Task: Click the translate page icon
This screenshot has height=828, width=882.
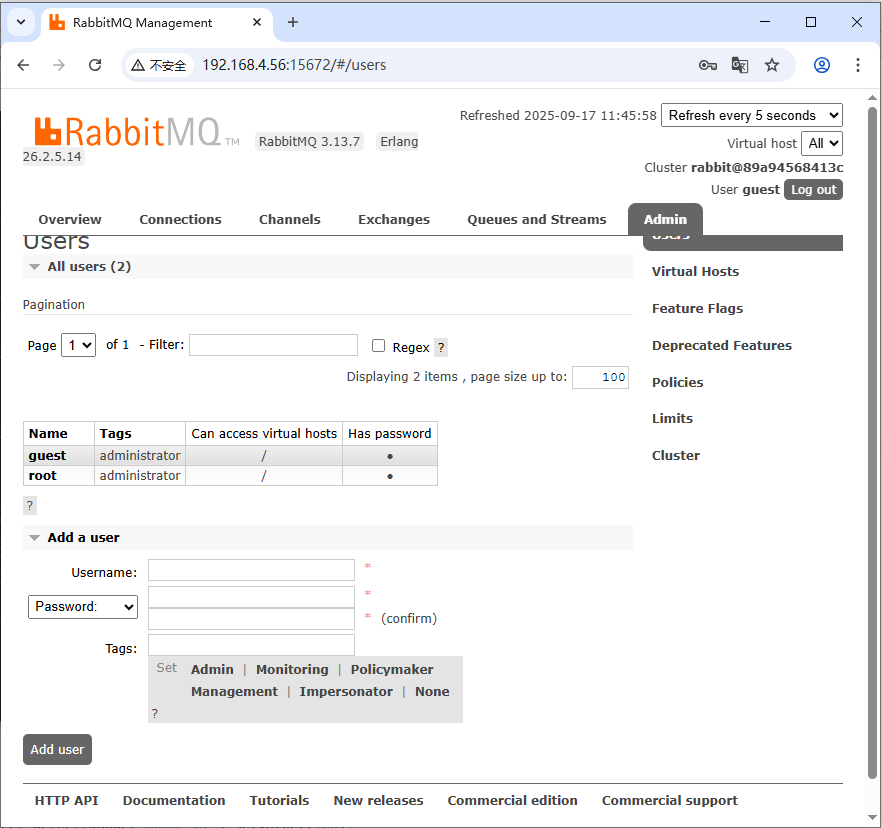Action: pos(740,65)
